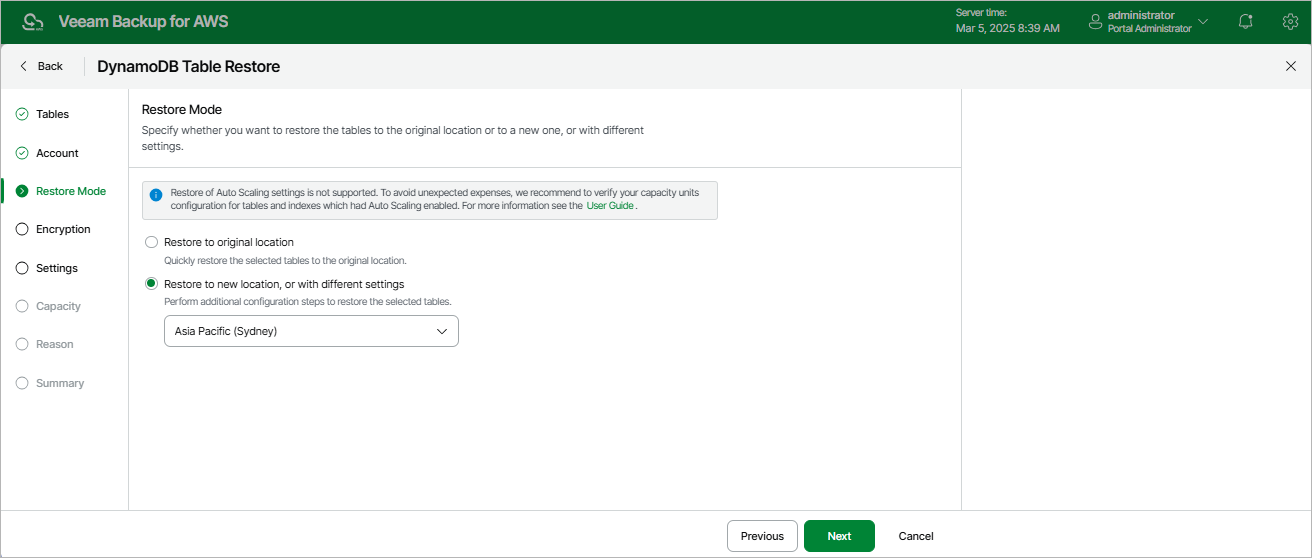Viewport: 1312px width, 558px height.
Task: Click the Account step checkmark icon
Action: tap(22, 153)
